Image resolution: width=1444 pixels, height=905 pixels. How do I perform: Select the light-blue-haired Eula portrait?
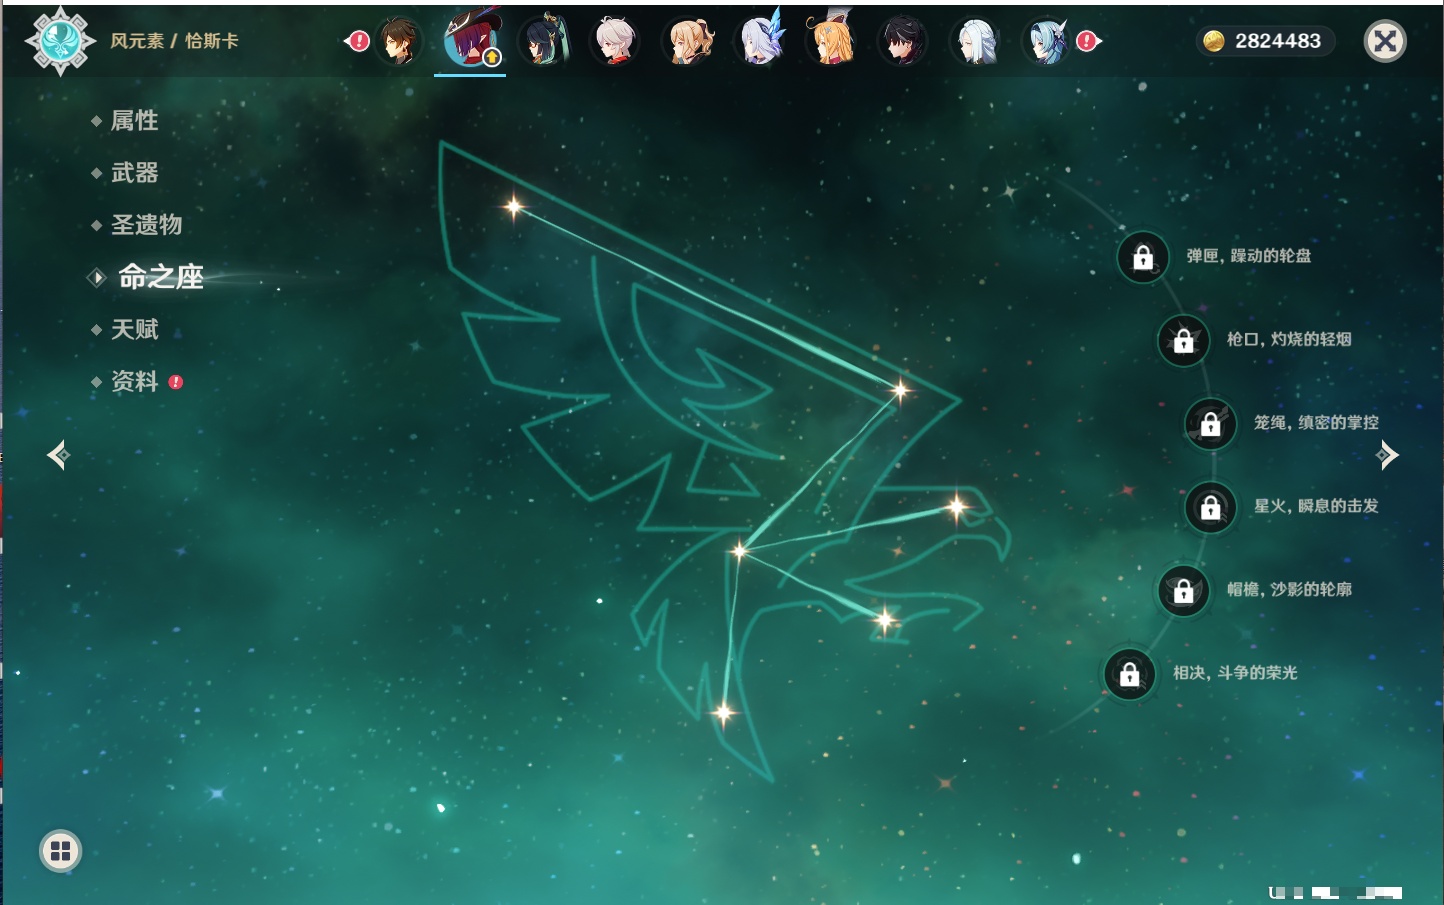1048,41
